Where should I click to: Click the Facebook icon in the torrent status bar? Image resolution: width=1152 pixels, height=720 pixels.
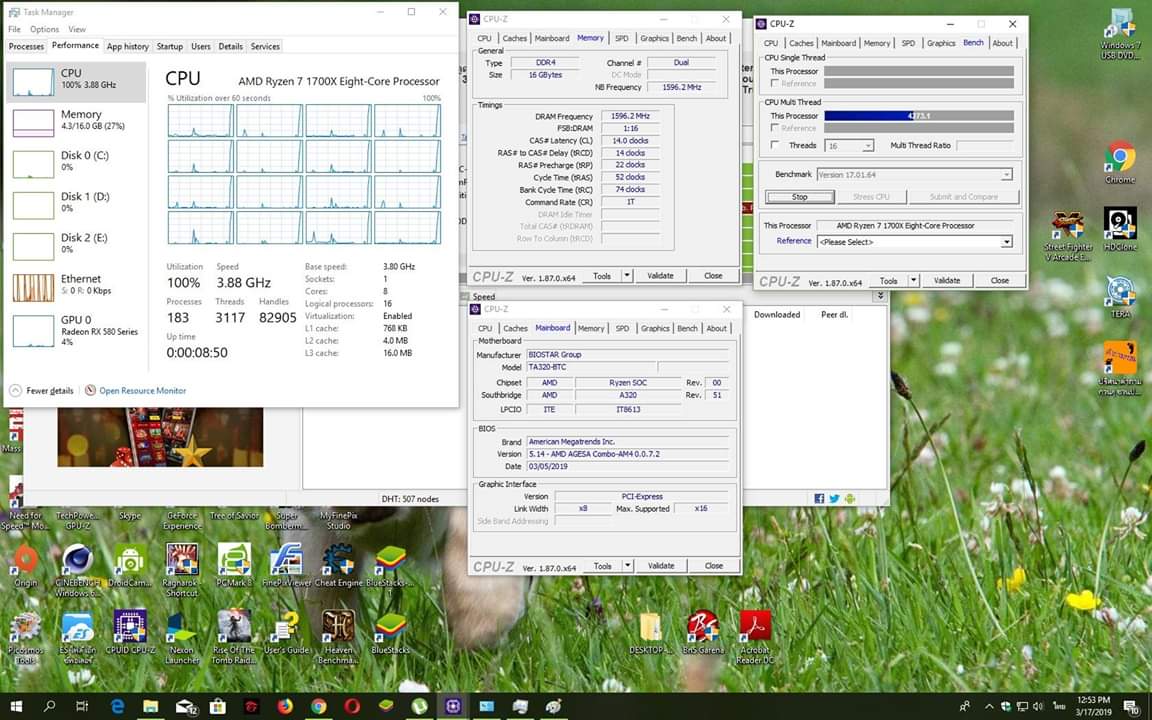819,499
